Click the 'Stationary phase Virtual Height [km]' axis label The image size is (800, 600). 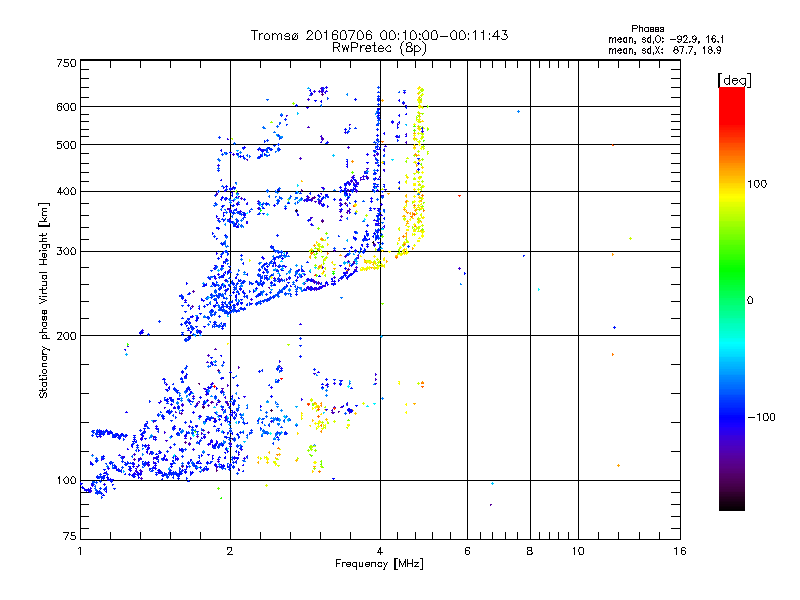point(44,301)
